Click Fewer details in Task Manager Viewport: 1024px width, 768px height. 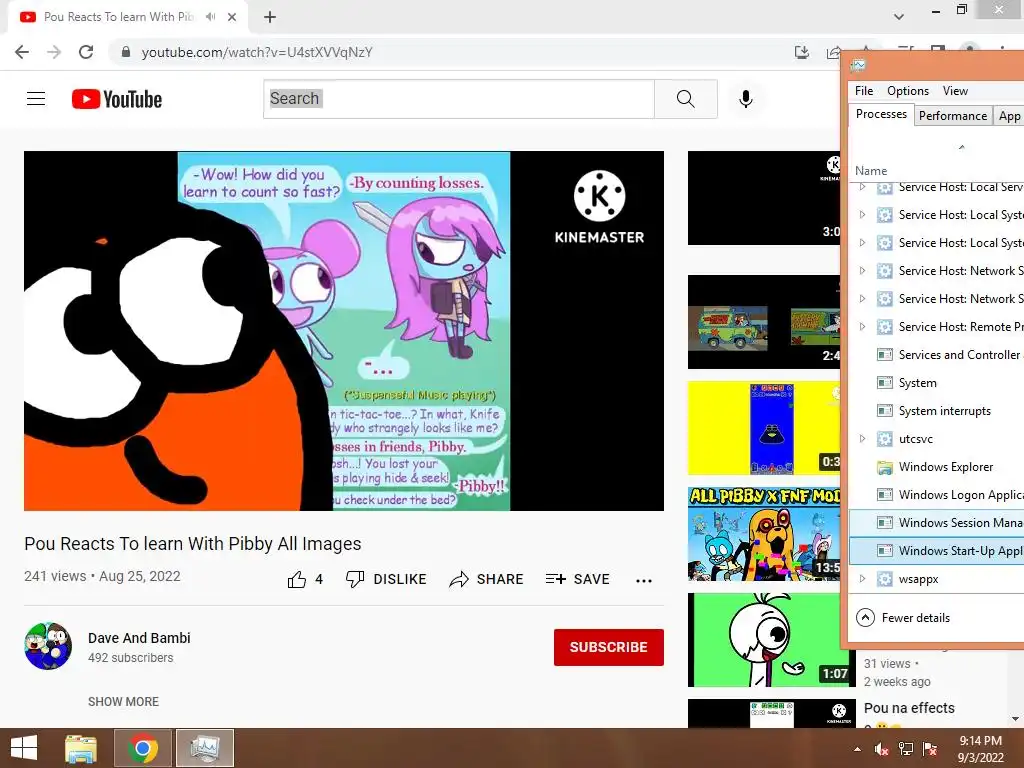click(904, 618)
